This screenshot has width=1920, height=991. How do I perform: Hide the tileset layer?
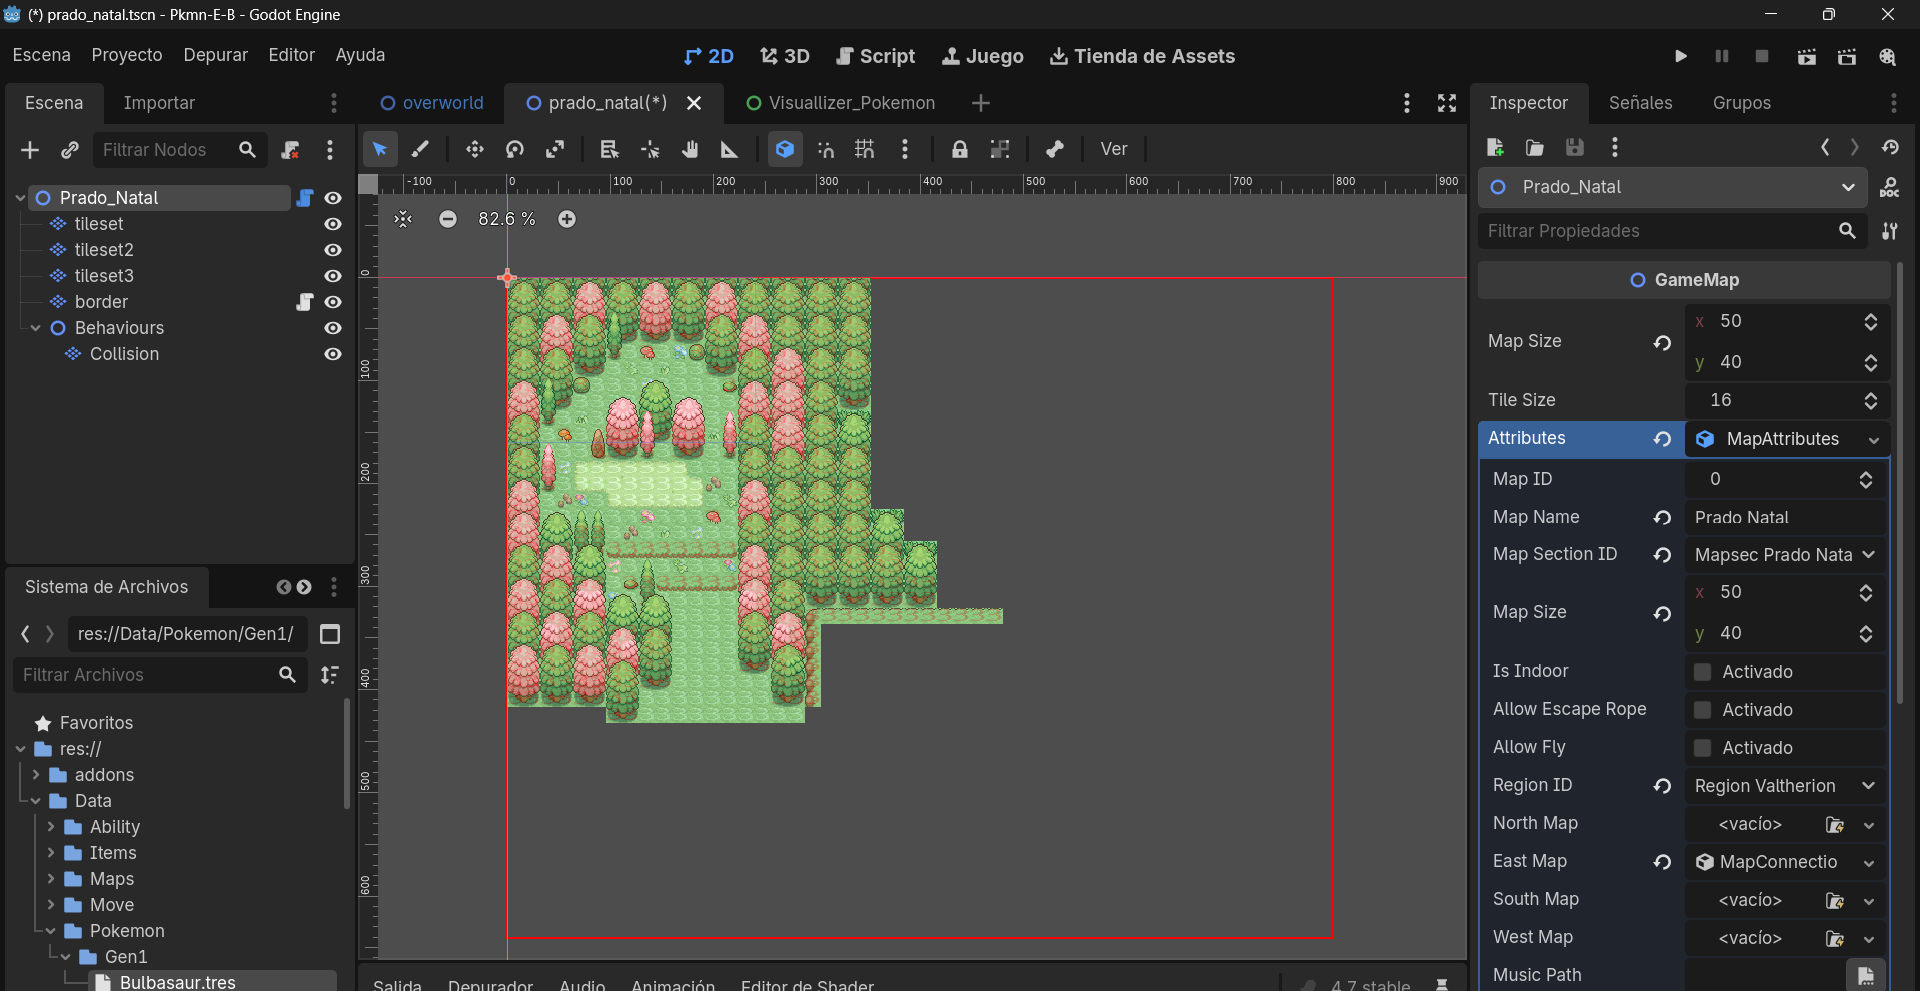point(333,224)
